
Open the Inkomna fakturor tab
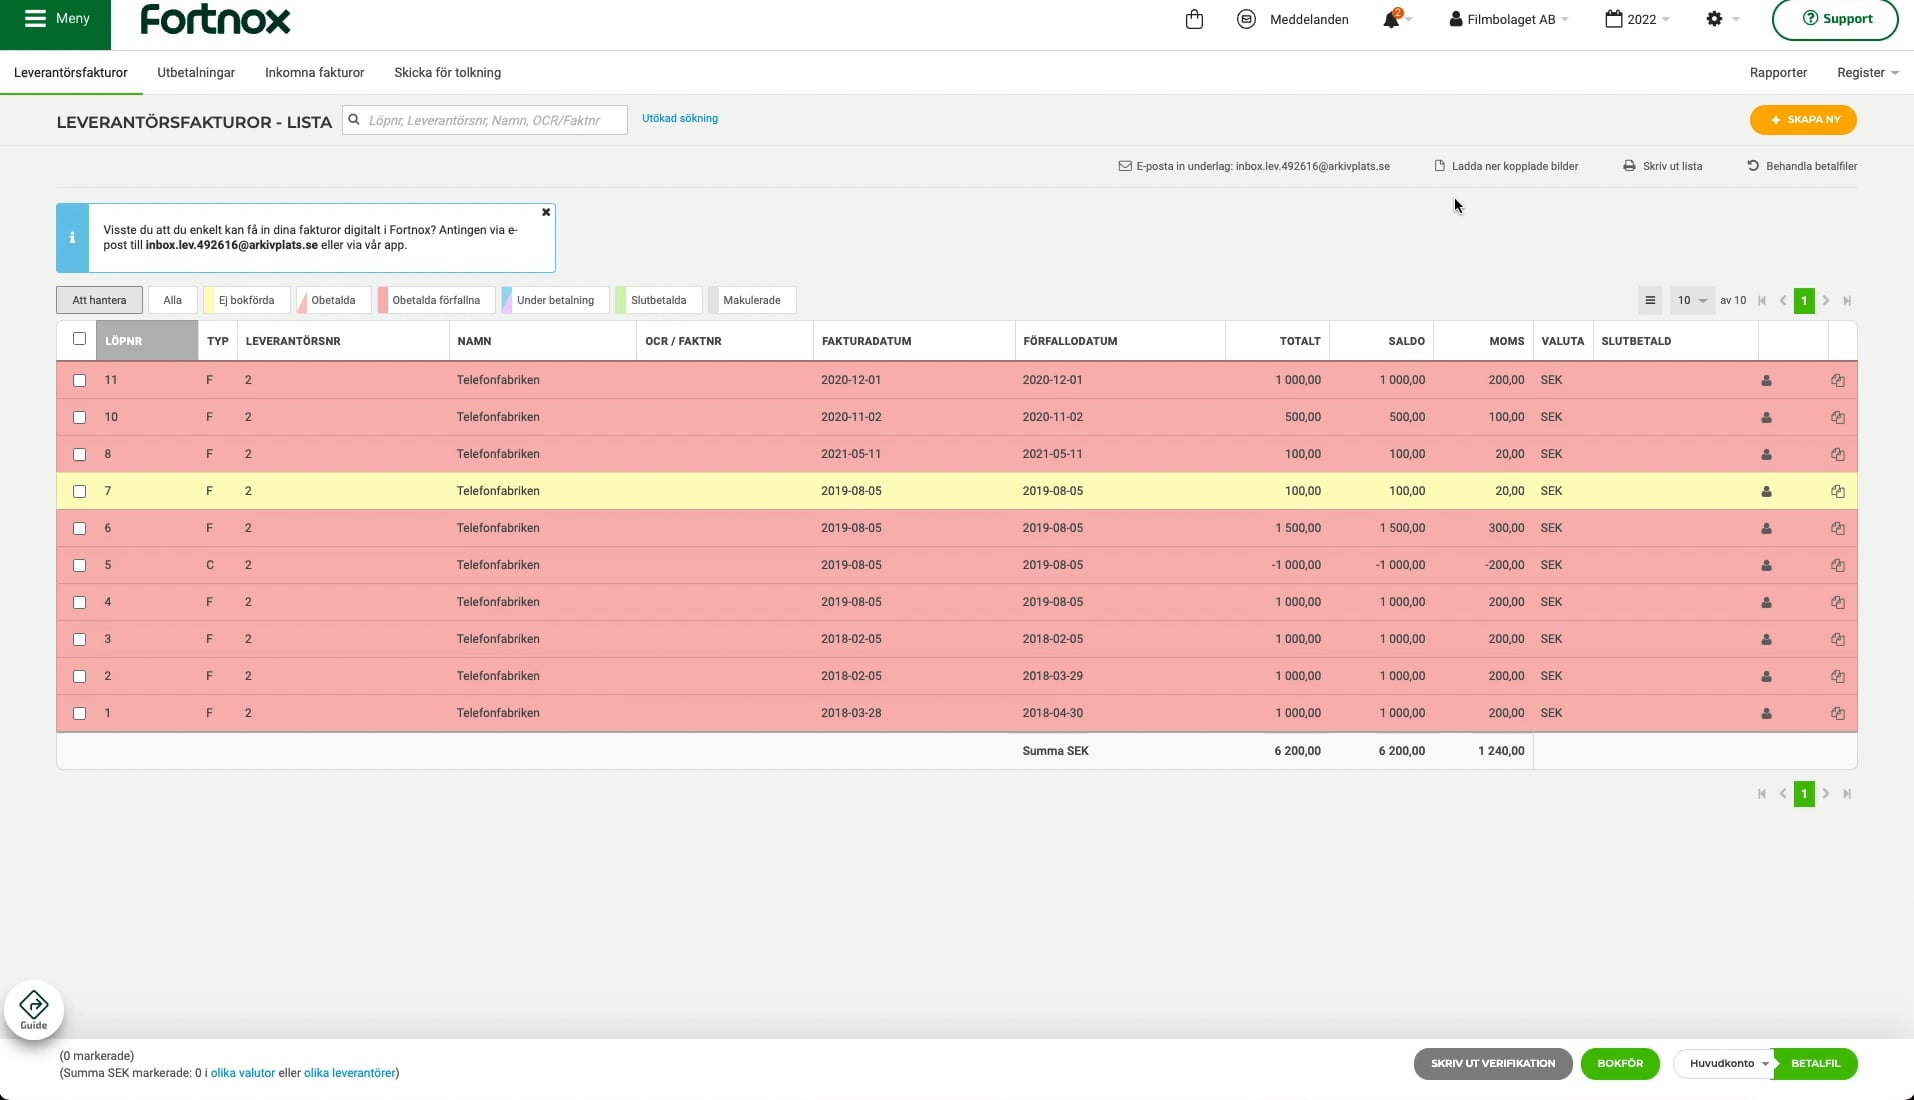coord(314,73)
